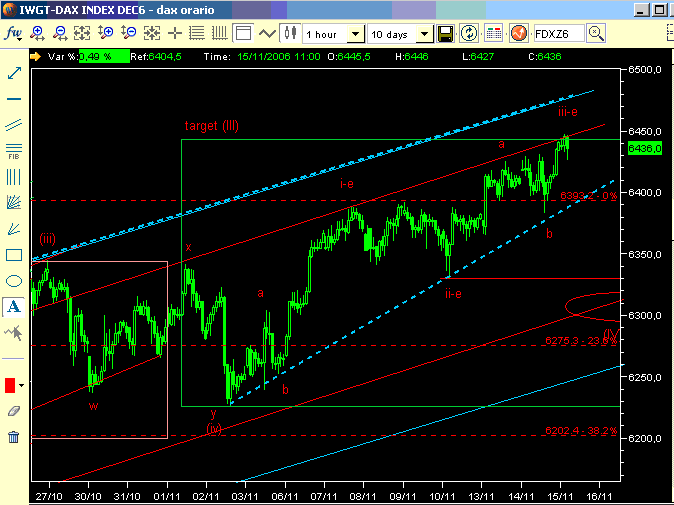Click the 13/11 date axis label
The height and width of the screenshot is (505, 674).
coord(481,496)
